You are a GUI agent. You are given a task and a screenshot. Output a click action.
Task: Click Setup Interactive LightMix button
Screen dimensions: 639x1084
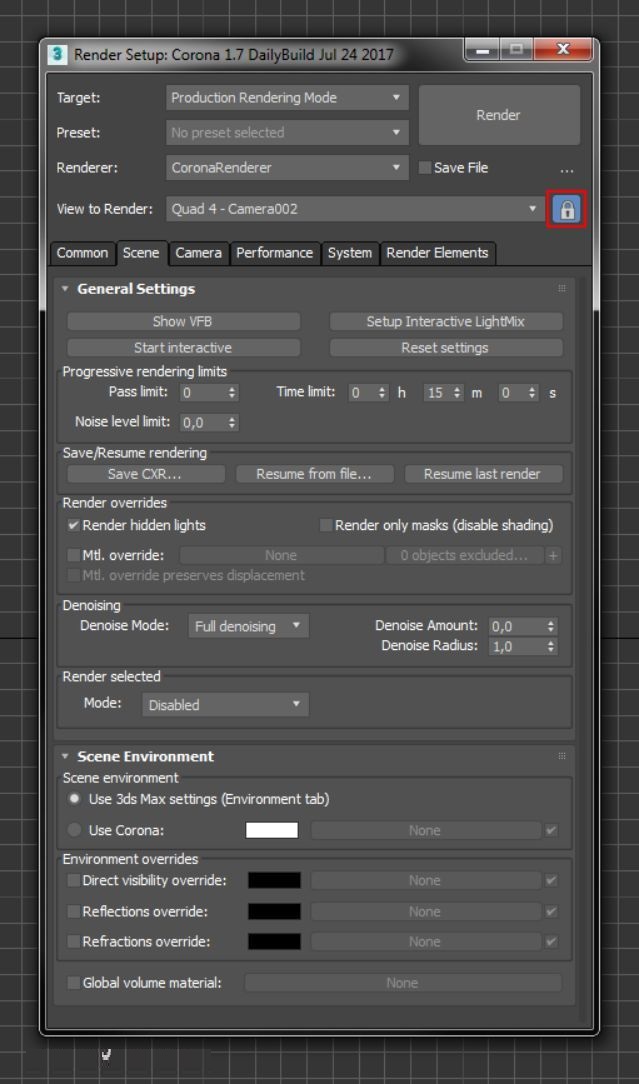(x=445, y=321)
